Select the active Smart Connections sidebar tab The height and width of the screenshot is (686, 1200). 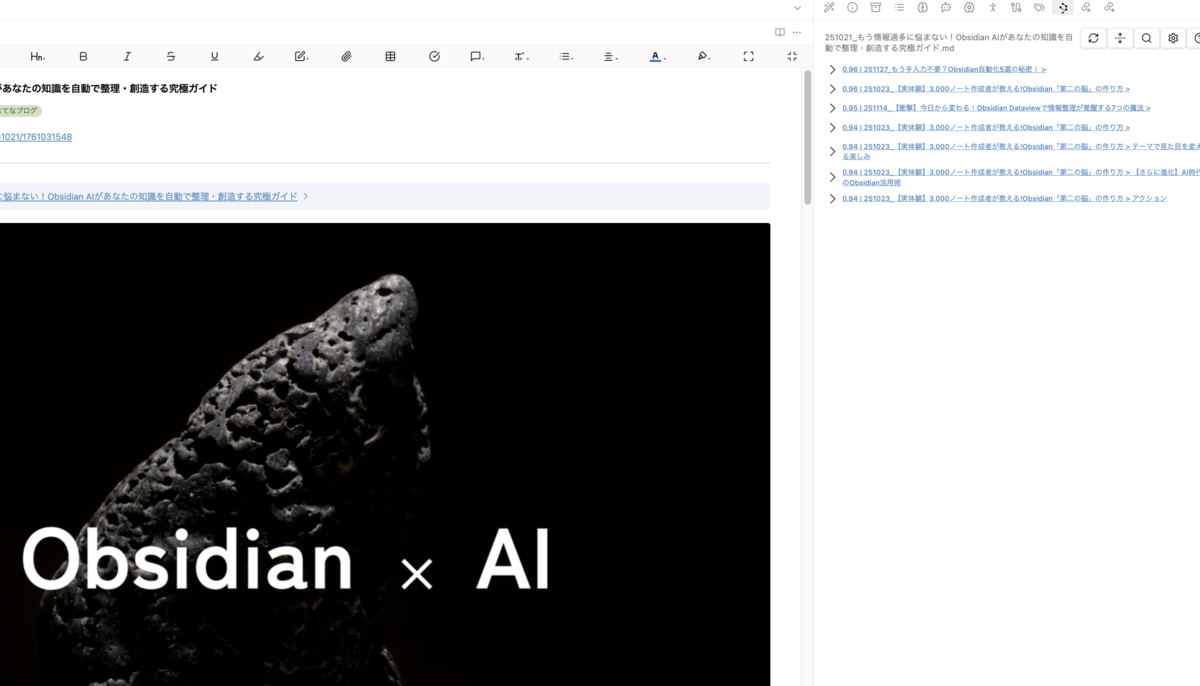coord(1063,8)
